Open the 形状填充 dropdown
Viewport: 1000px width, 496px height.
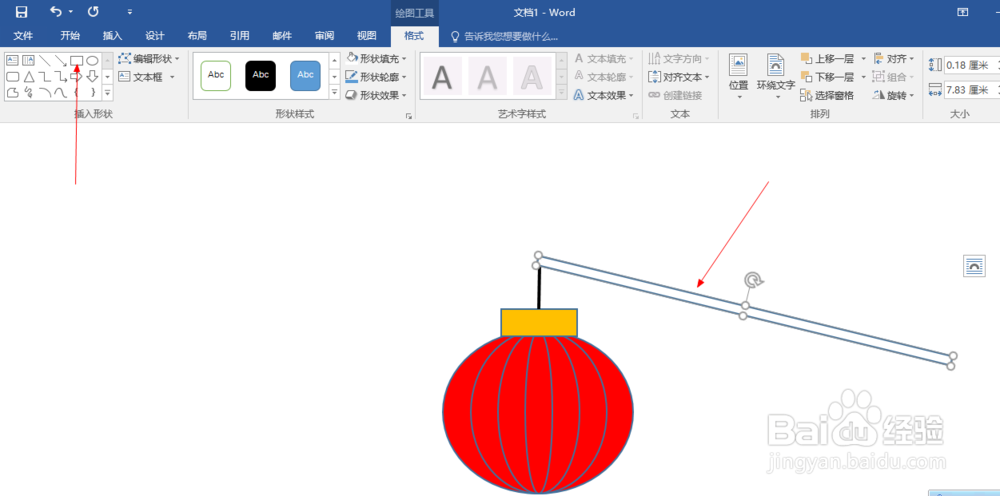coord(376,59)
